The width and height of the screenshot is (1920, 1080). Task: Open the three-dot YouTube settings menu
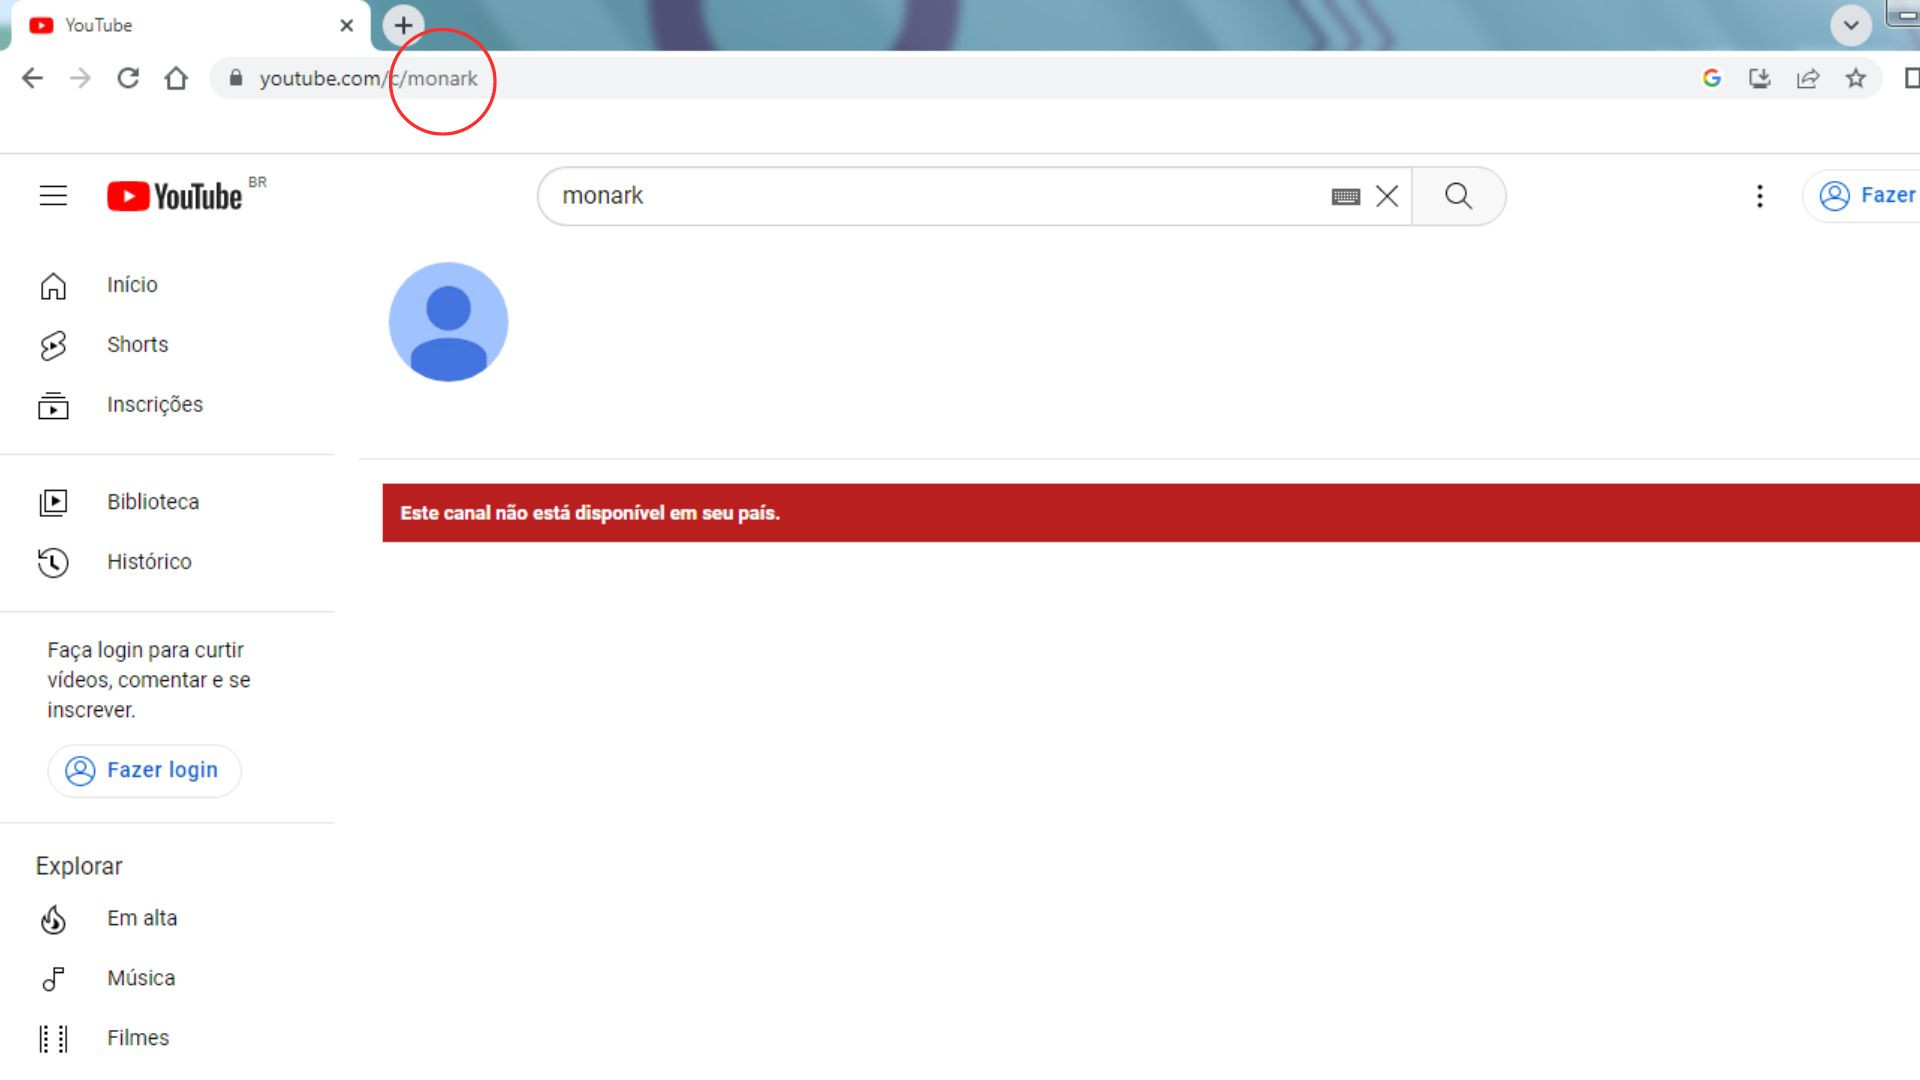coord(1760,196)
